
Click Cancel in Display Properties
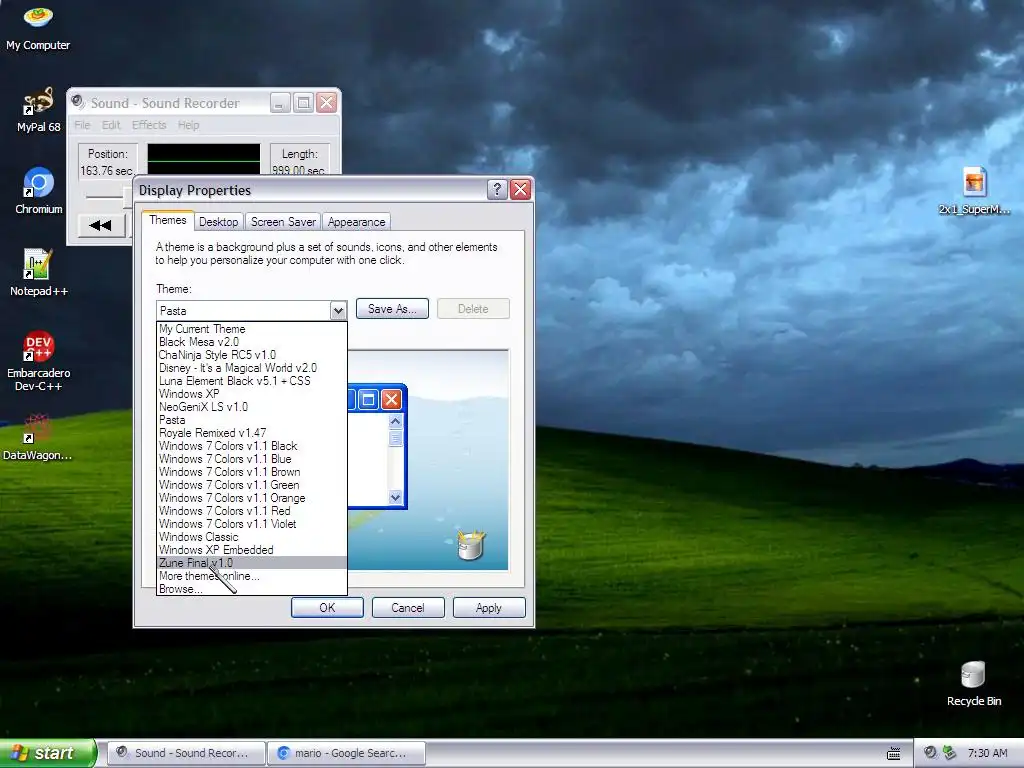[408, 607]
